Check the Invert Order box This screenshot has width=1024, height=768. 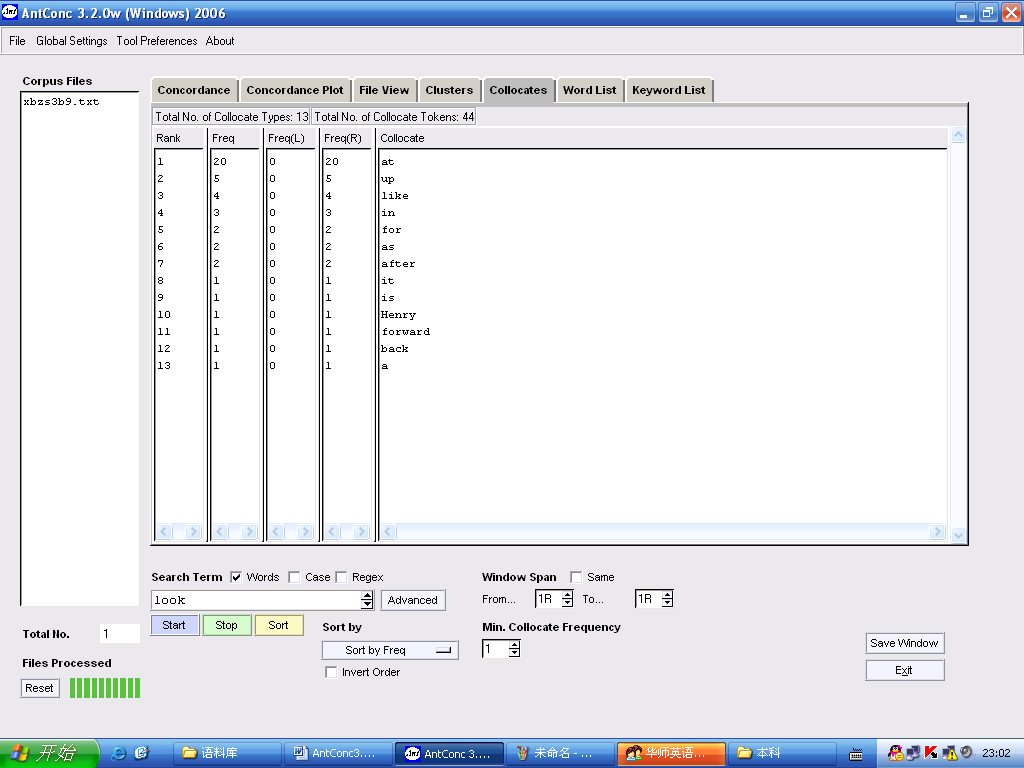[331, 672]
